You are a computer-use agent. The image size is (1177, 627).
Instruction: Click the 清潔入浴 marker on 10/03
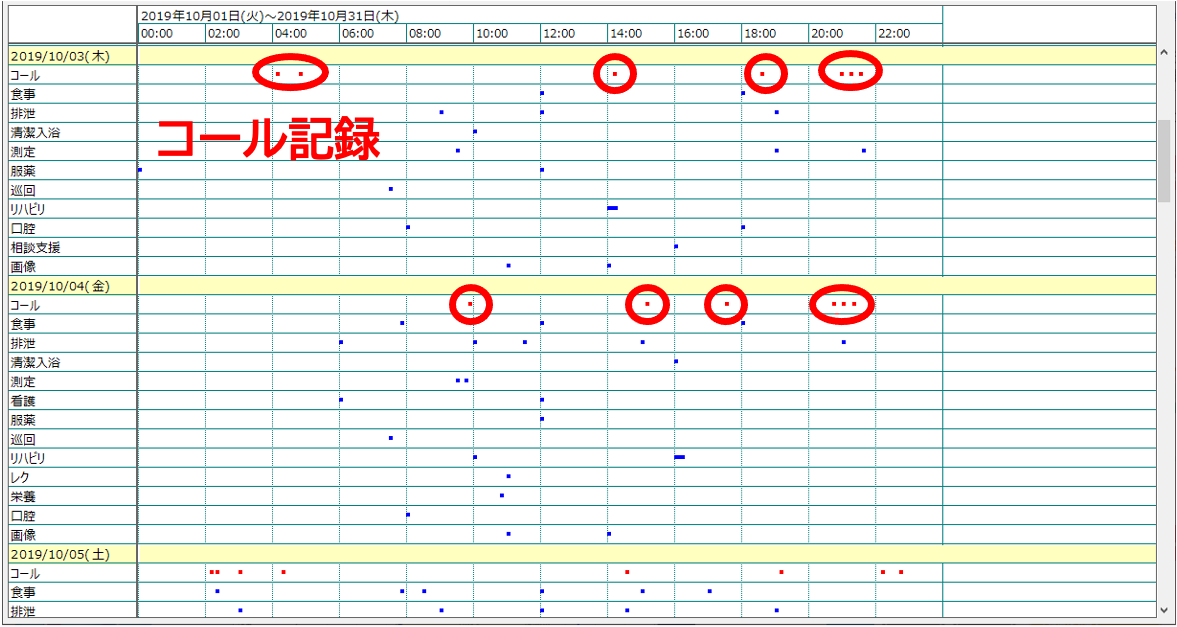(475, 131)
